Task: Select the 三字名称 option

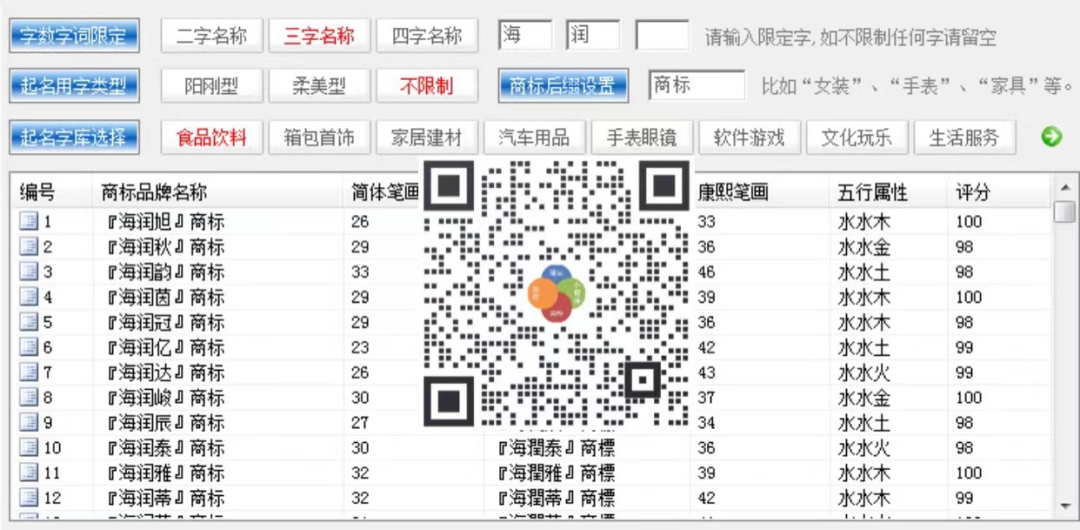Action: (320, 35)
